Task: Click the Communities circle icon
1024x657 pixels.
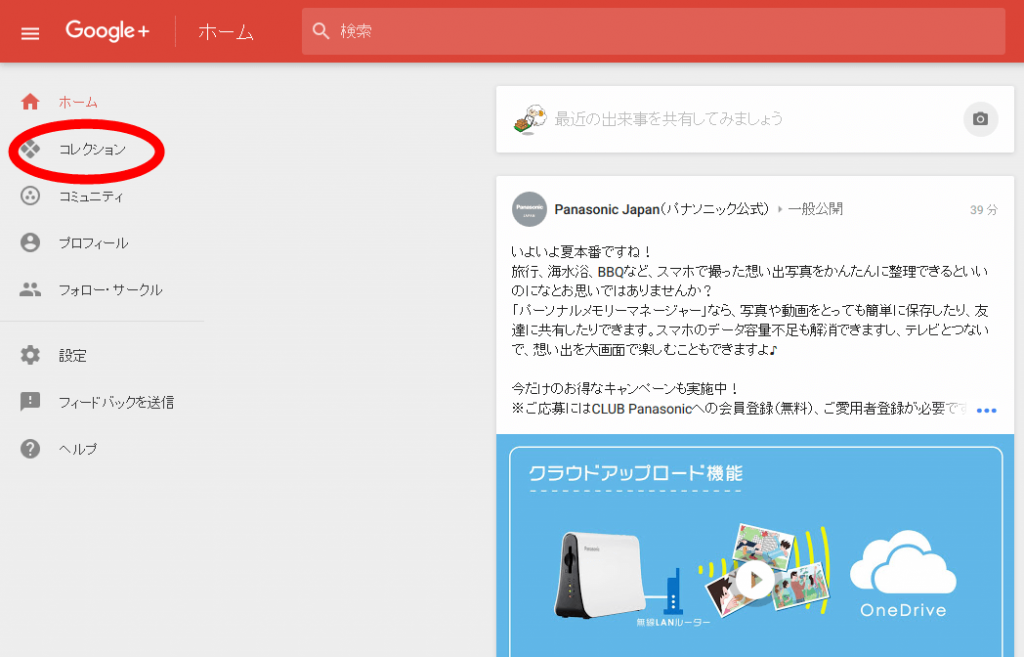Action: point(30,196)
